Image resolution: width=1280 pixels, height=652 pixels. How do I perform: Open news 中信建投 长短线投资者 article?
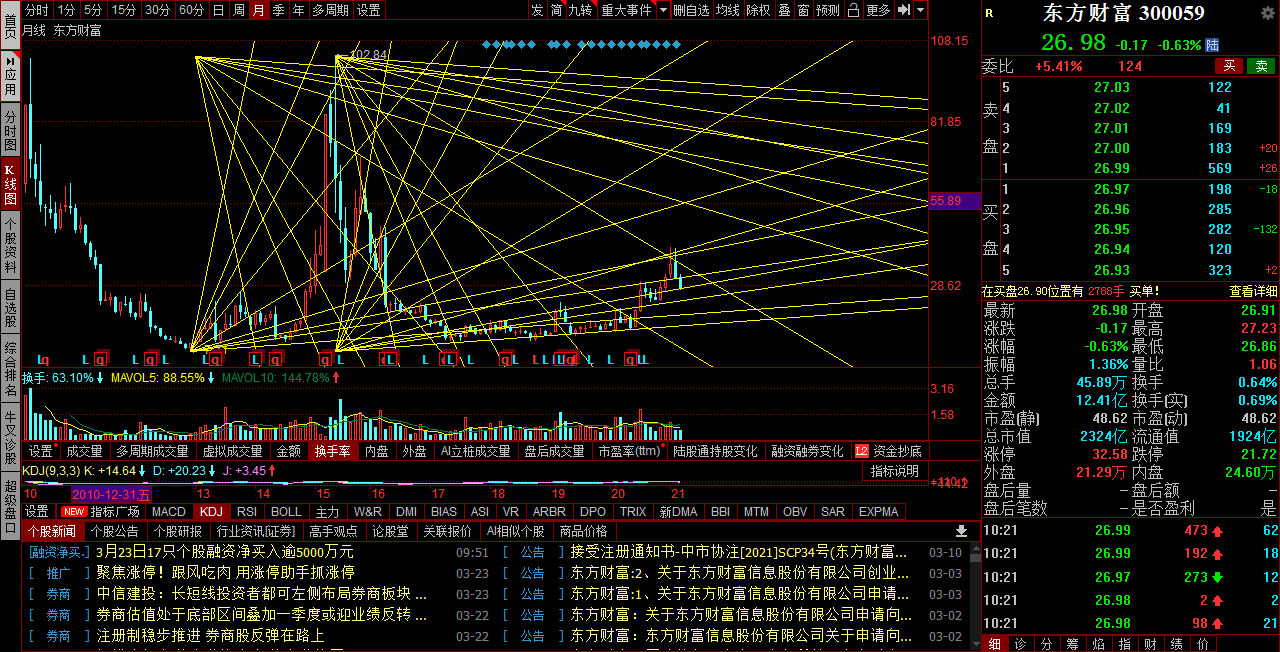(x=260, y=593)
